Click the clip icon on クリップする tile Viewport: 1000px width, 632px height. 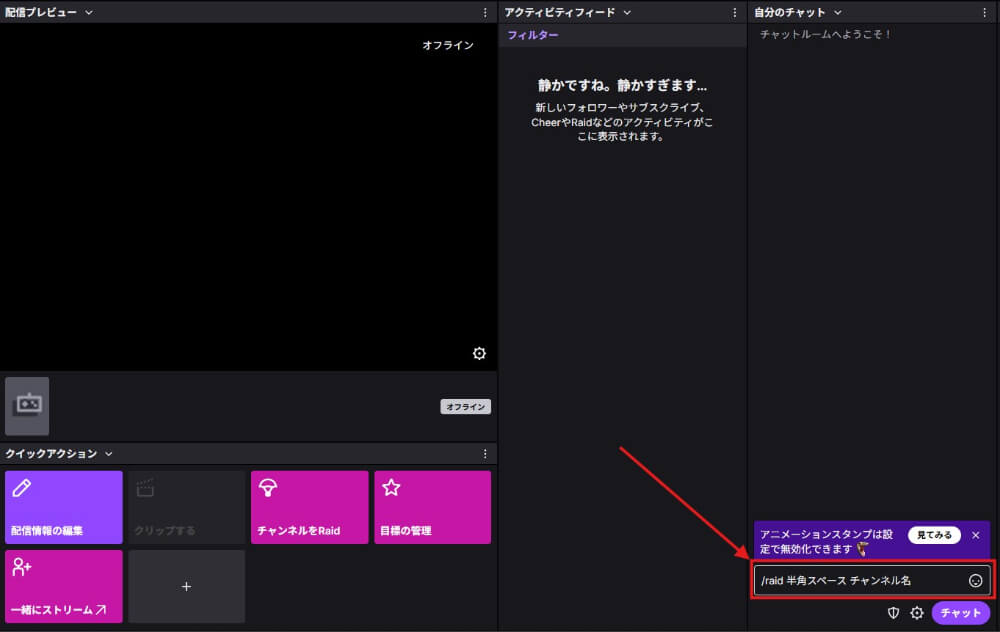143,487
